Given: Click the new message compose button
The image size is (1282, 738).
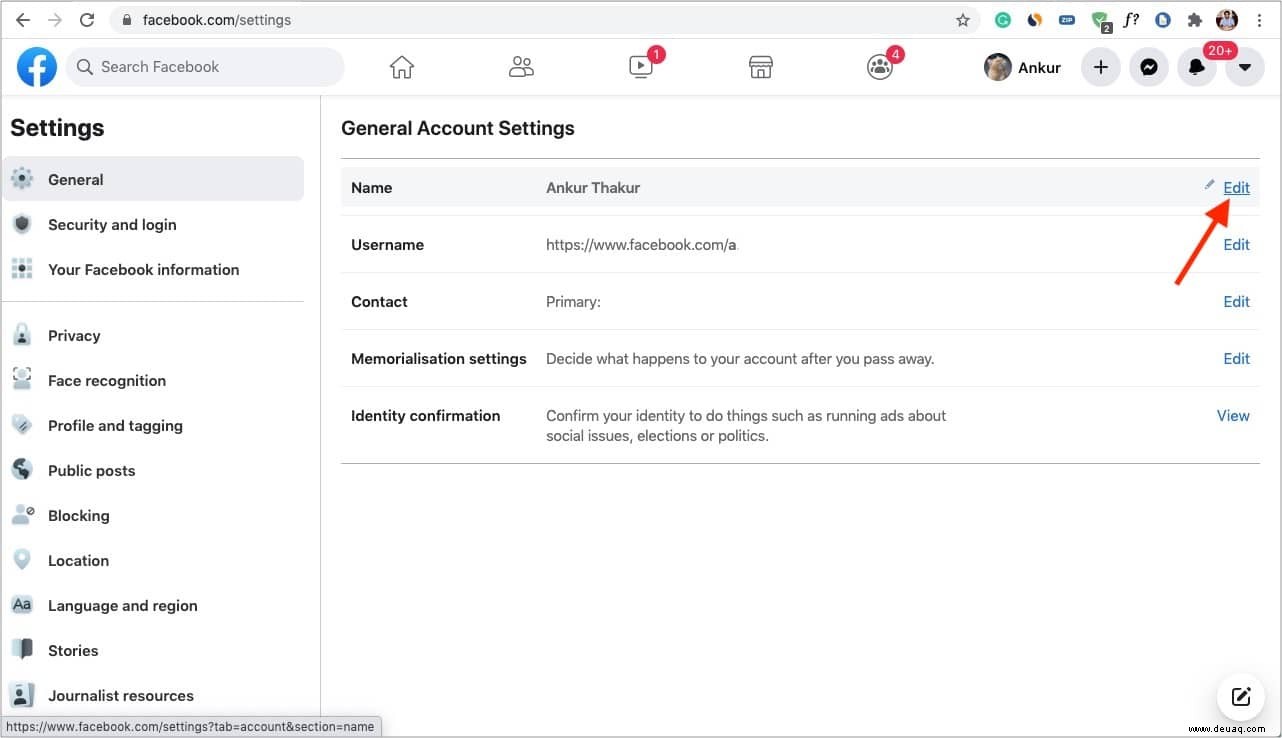Looking at the screenshot, I should (1241, 697).
